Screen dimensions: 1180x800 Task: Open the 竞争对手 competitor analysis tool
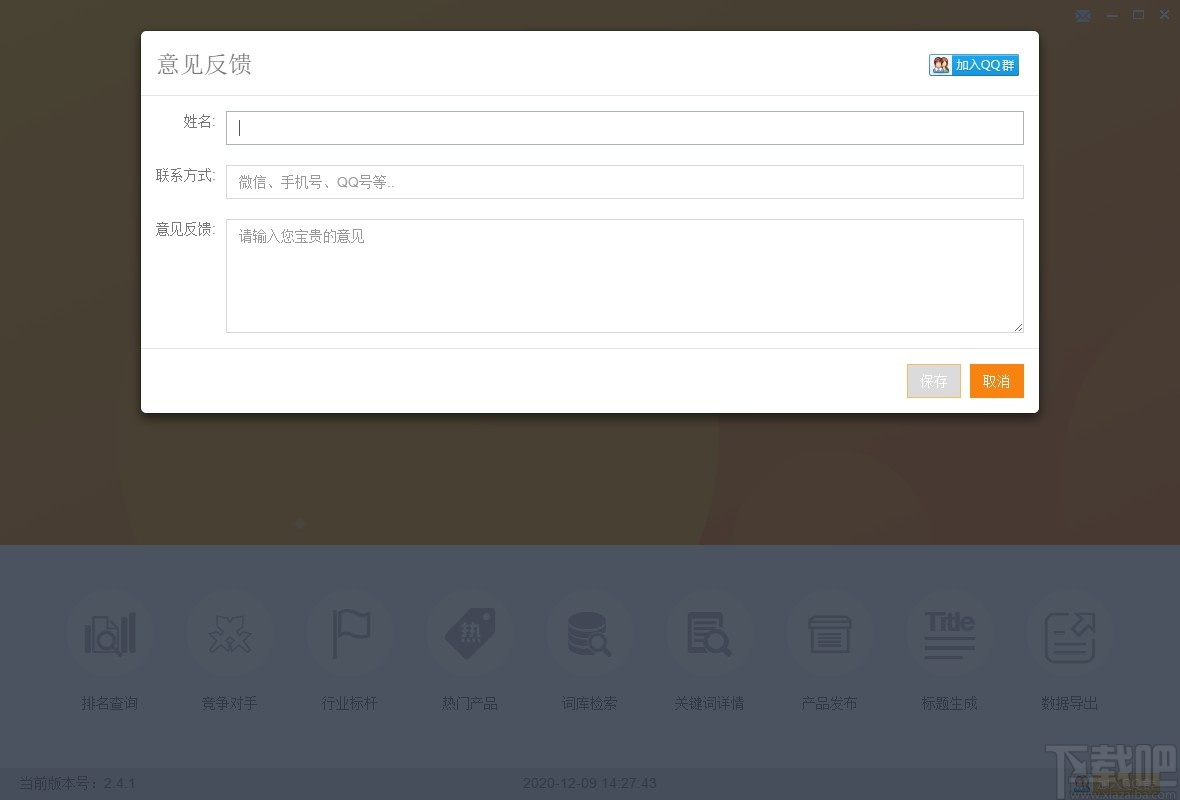click(230, 633)
